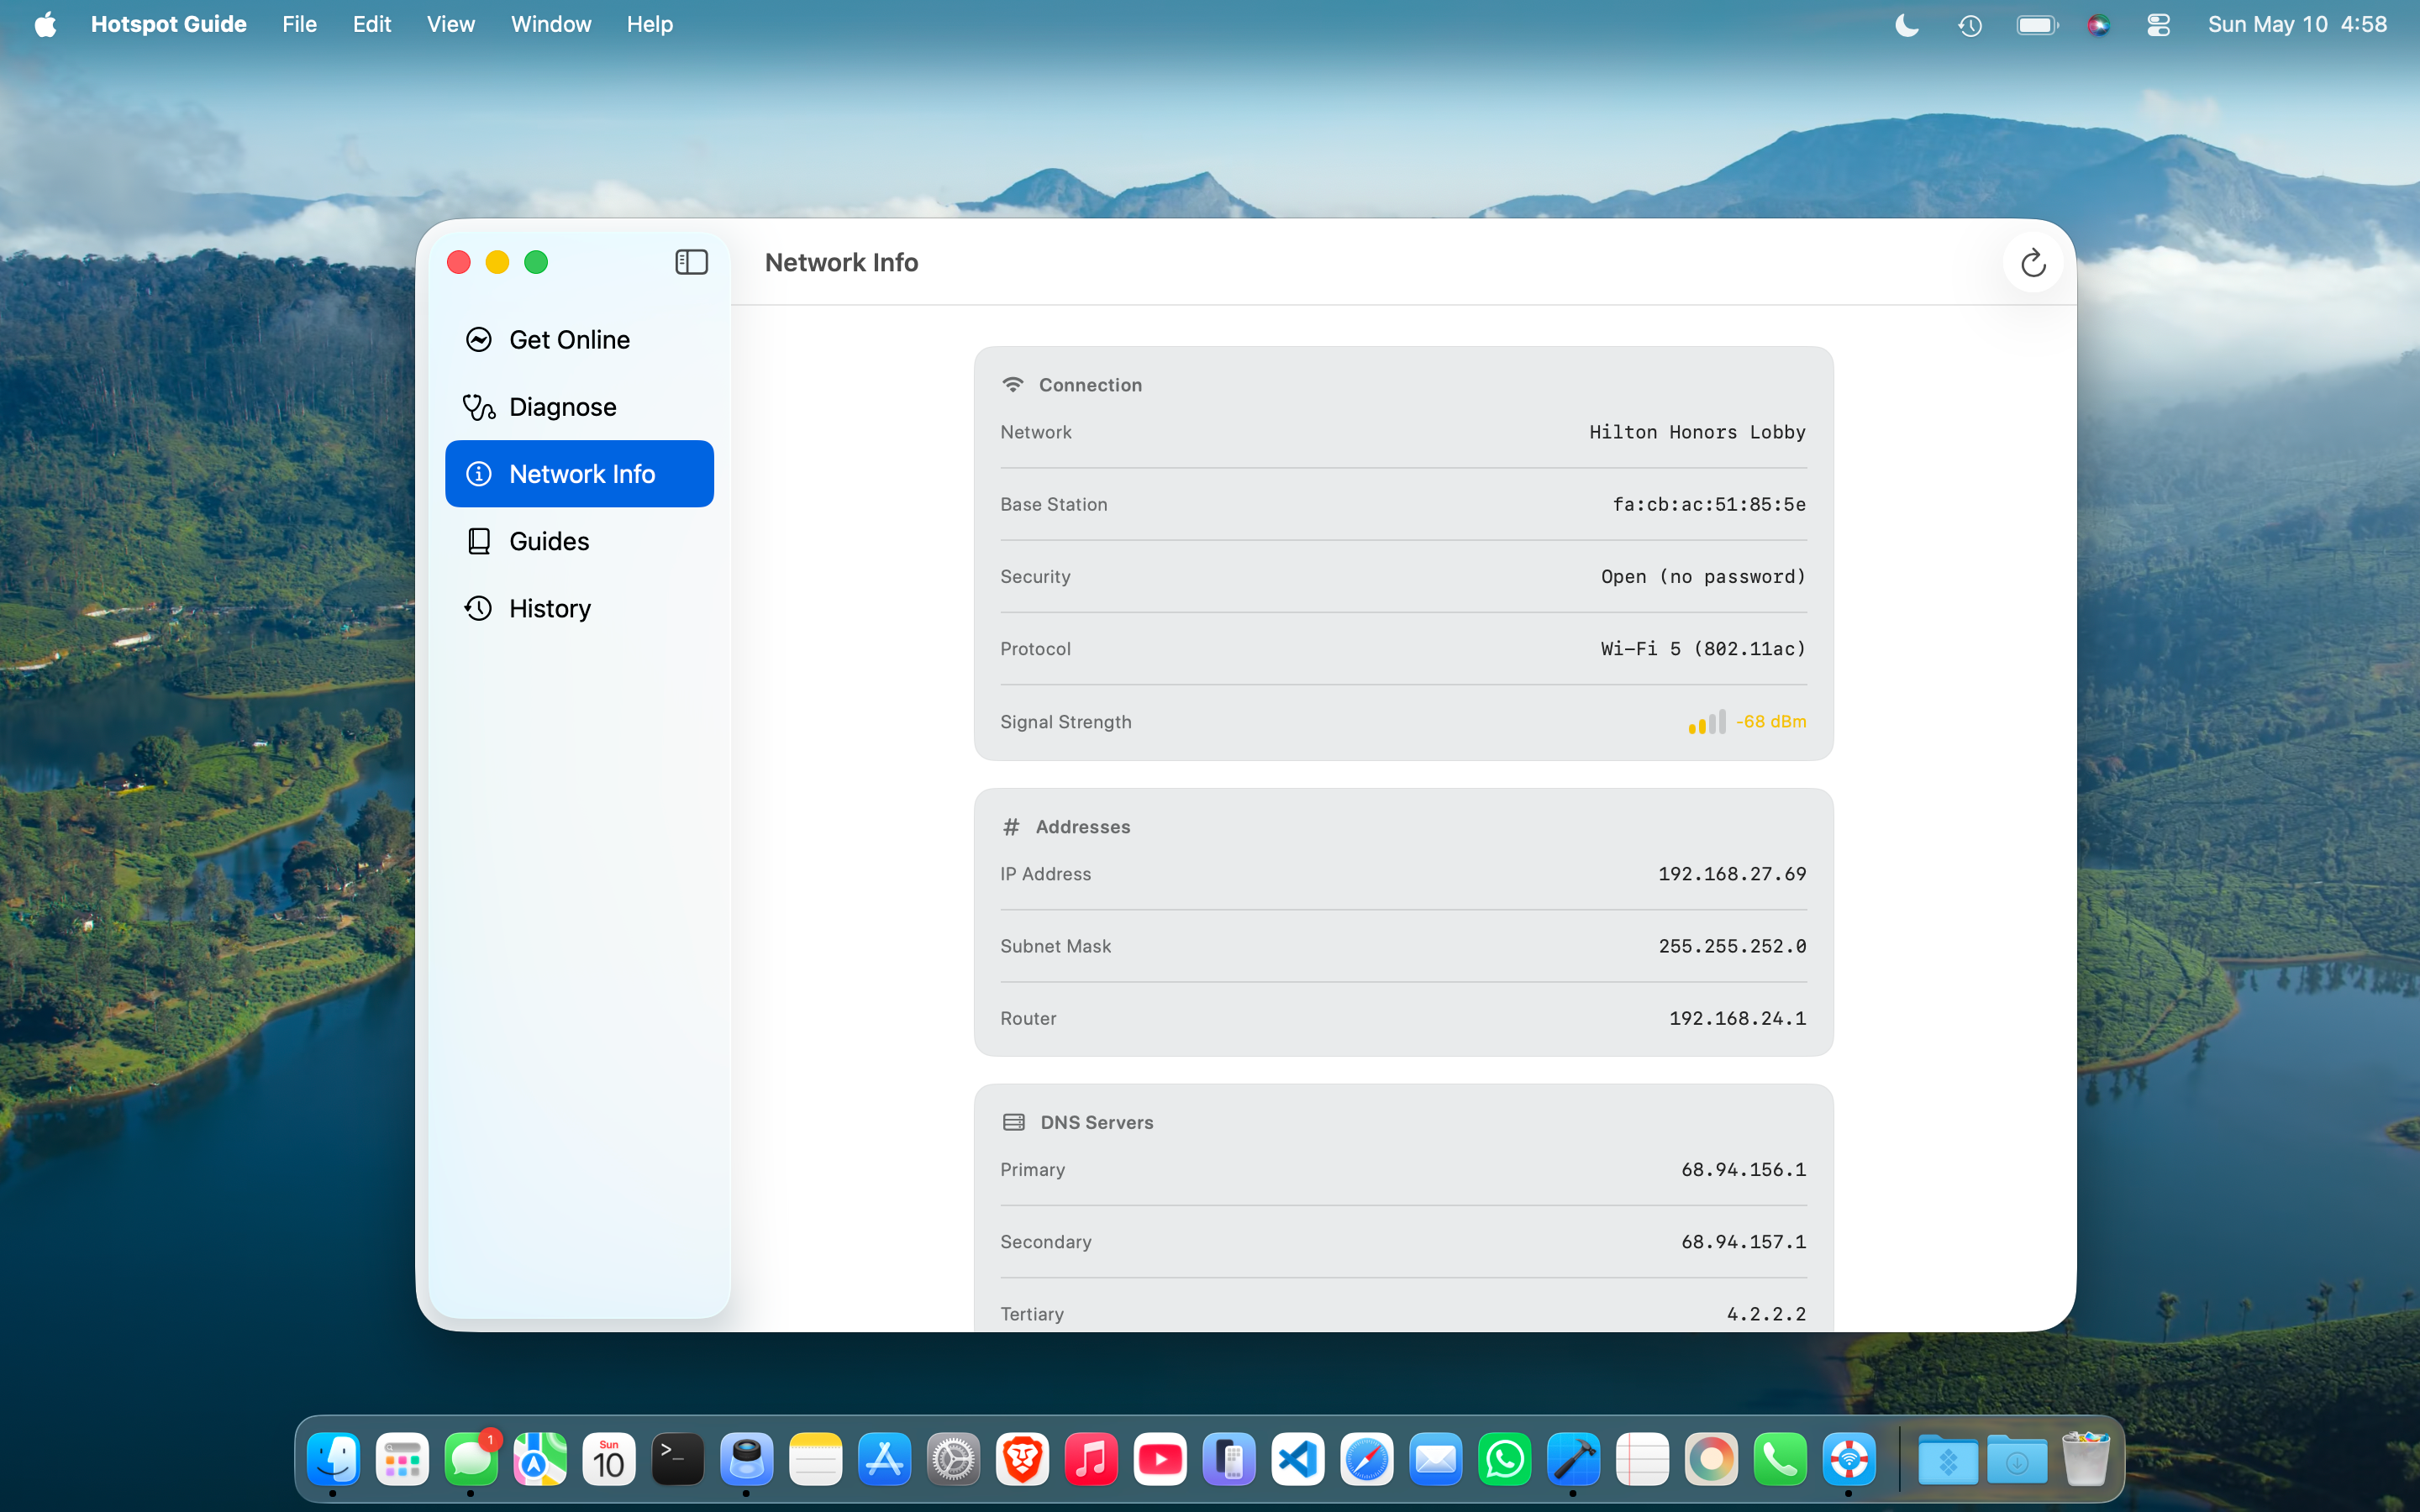
Task: Click the signal strength bars indicator
Action: coord(1707,722)
